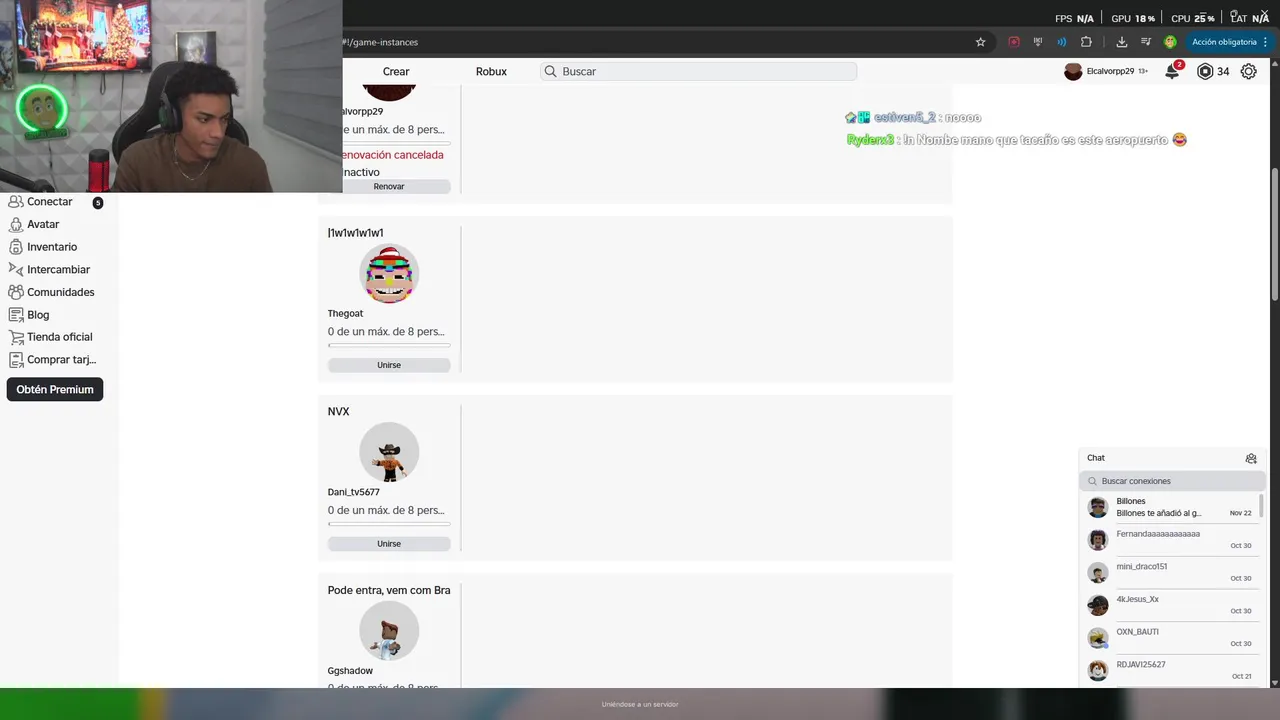Screen dimensions: 1280x720
Task: Open the OXN_BAUTI chat
Action: 1171,638
